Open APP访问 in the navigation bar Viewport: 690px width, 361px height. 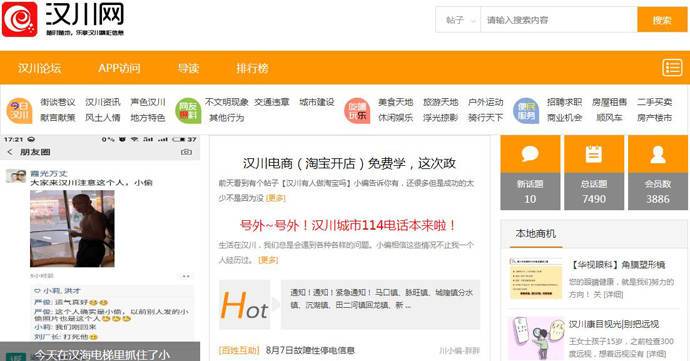119,68
